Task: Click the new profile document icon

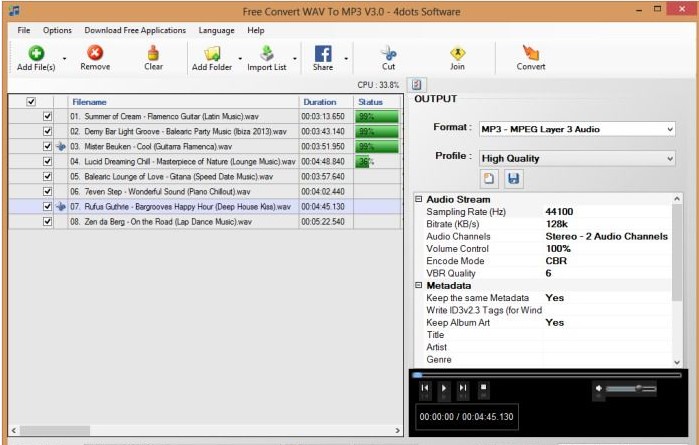Action: [489, 179]
